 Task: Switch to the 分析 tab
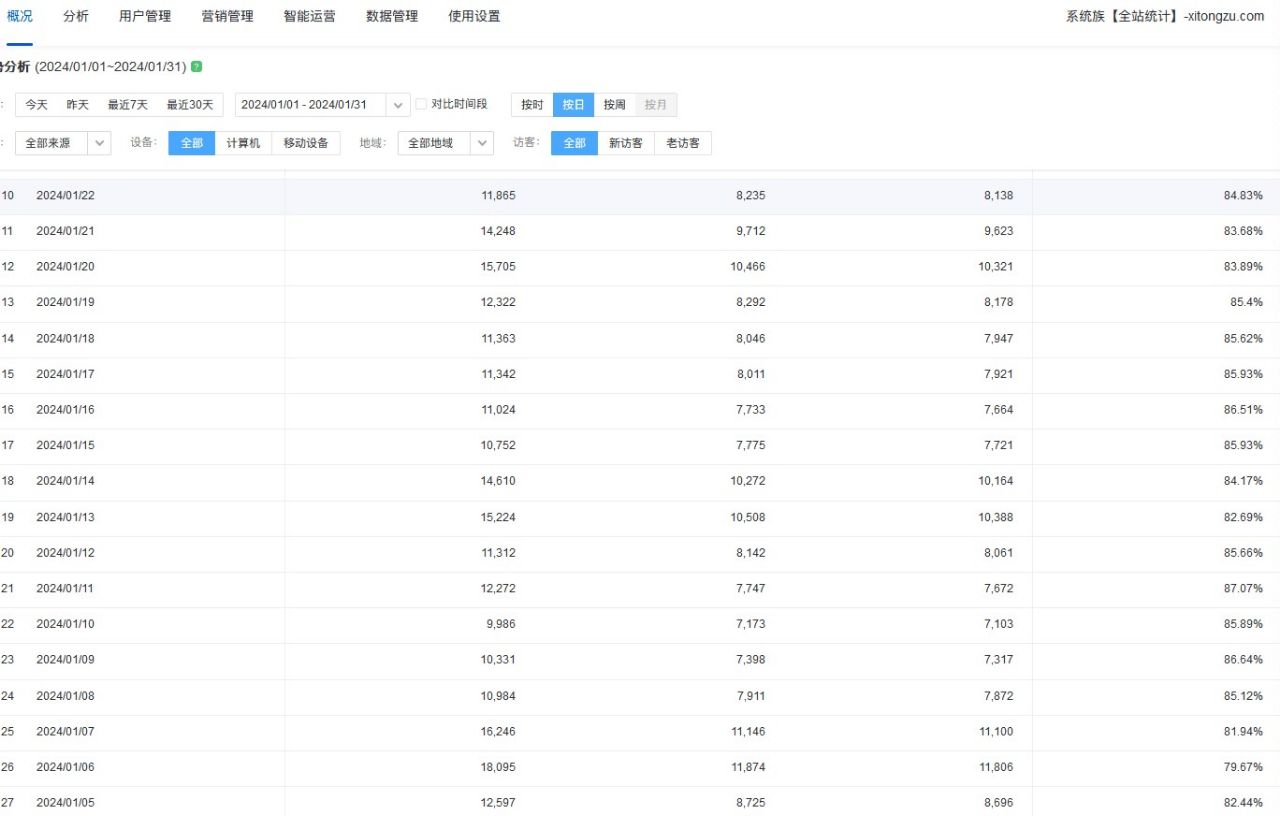(76, 16)
